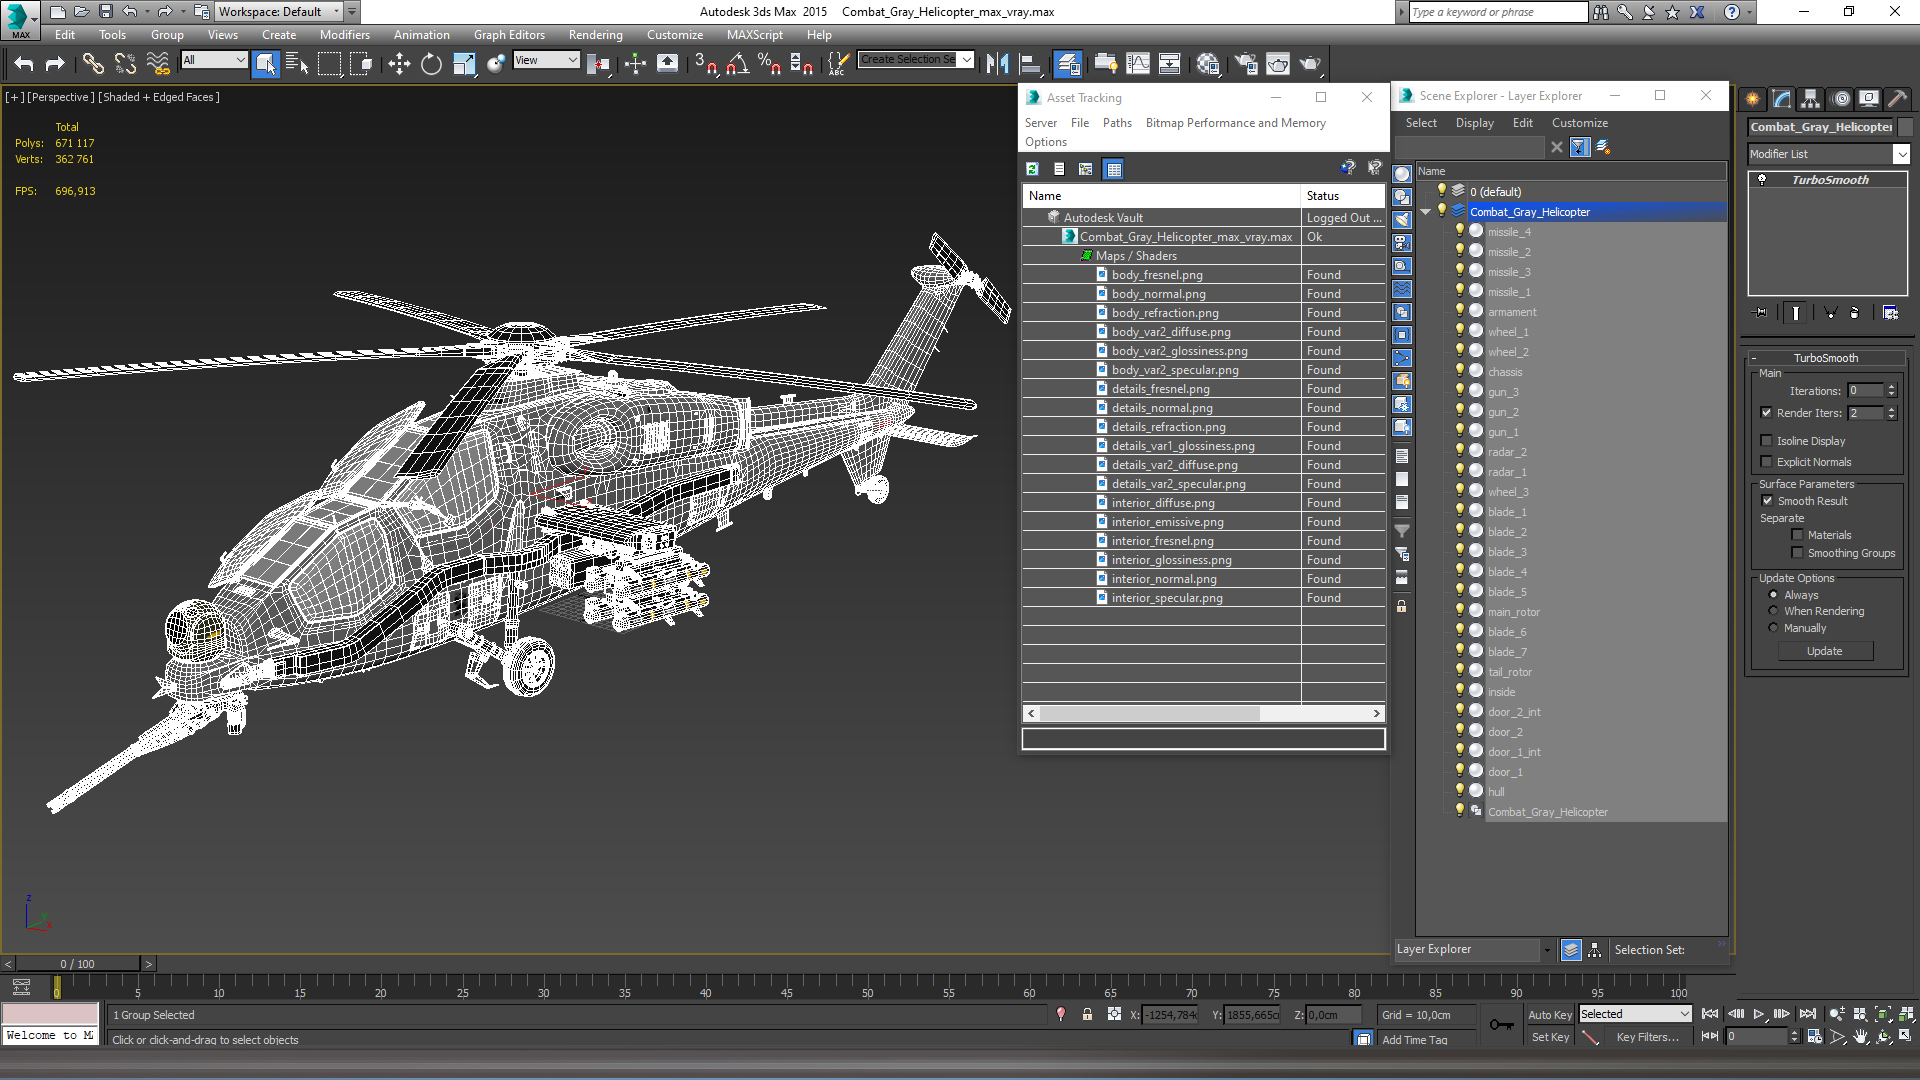Image resolution: width=1920 pixels, height=1080 pixels.
Task: Open the Utilities command panel tab
Action: tap(1897, 98)
